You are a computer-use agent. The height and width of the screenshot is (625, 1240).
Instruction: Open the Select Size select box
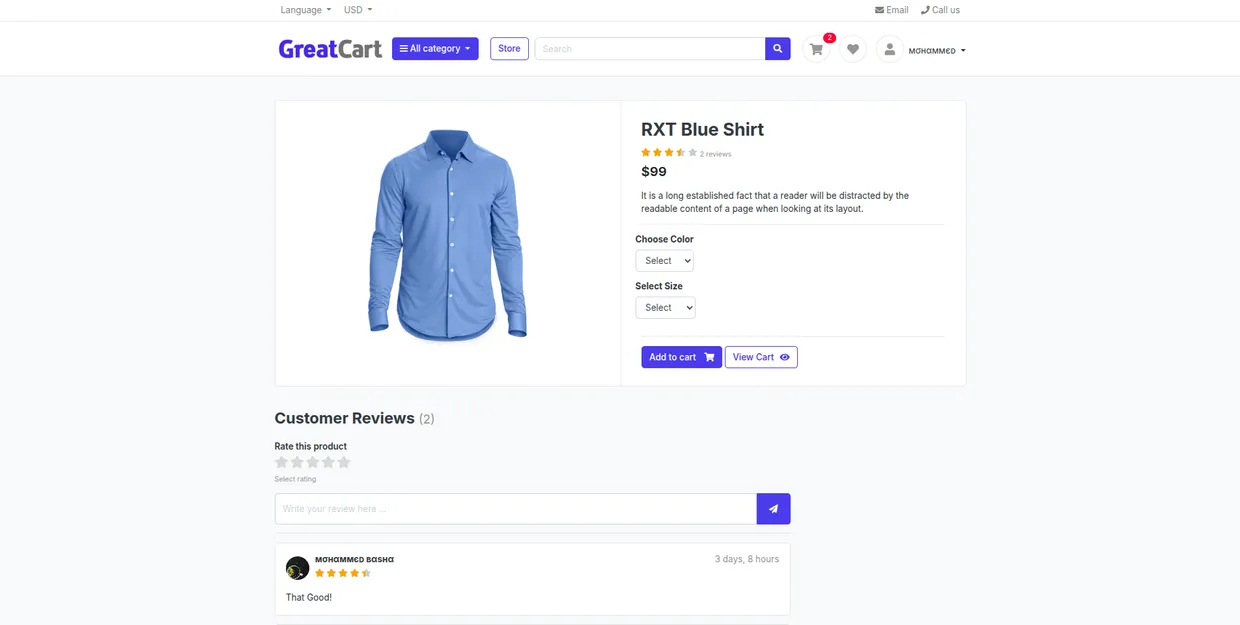[665, 308]
